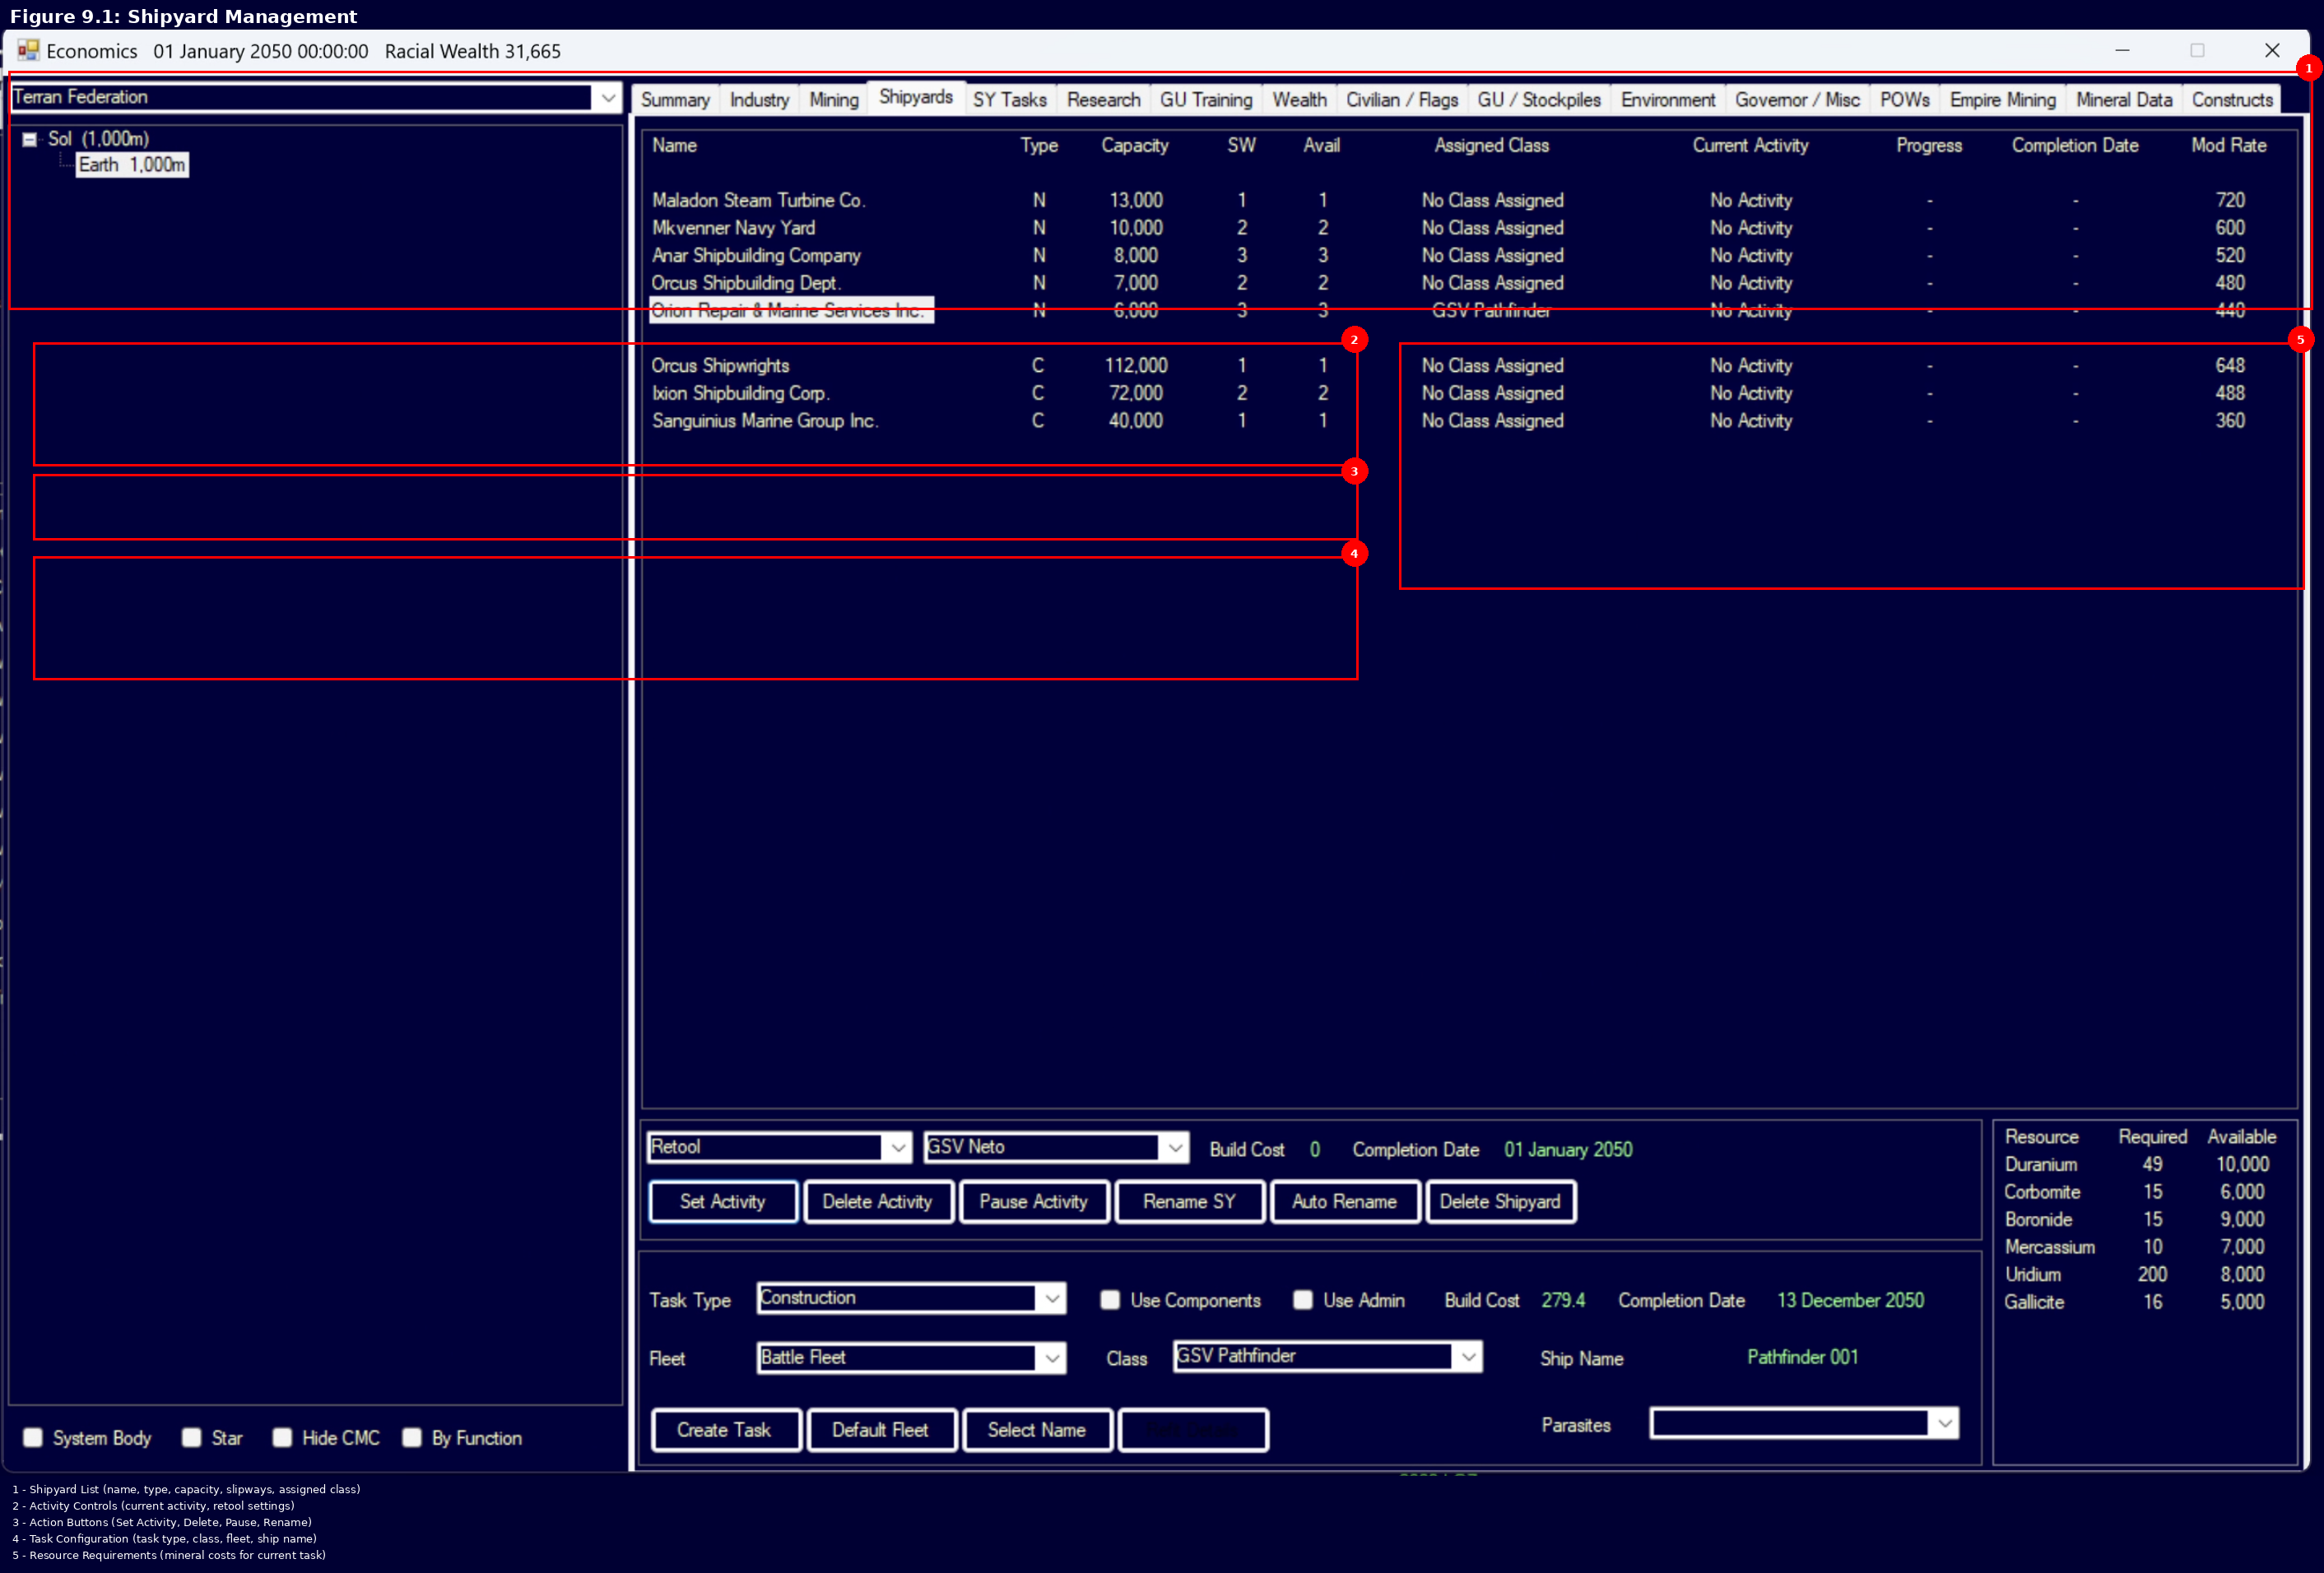The height and width of the screenshot is (1573, 2324).
Task: Open the Task Type Construction dropdown
Action: [x=1050, y=1298]
